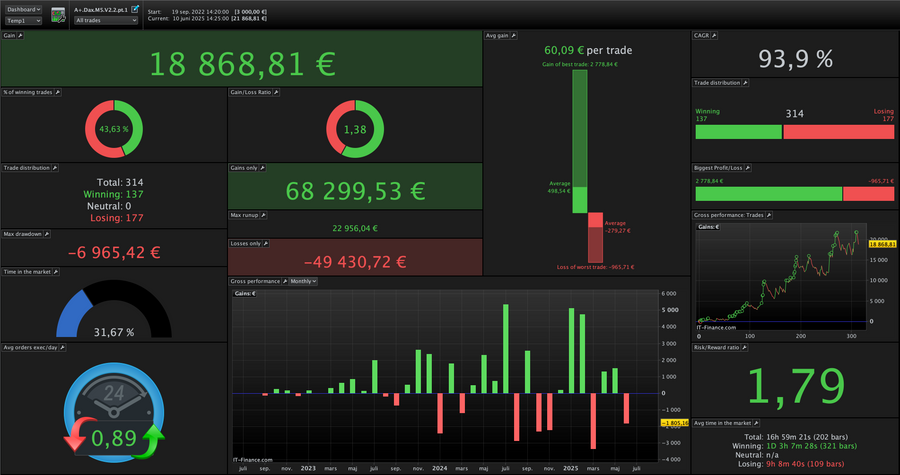This screenshot has height=475, width=900.
Task: Click the yellow −1 805,16 label on monthly chart
Action: pos(674,423)
